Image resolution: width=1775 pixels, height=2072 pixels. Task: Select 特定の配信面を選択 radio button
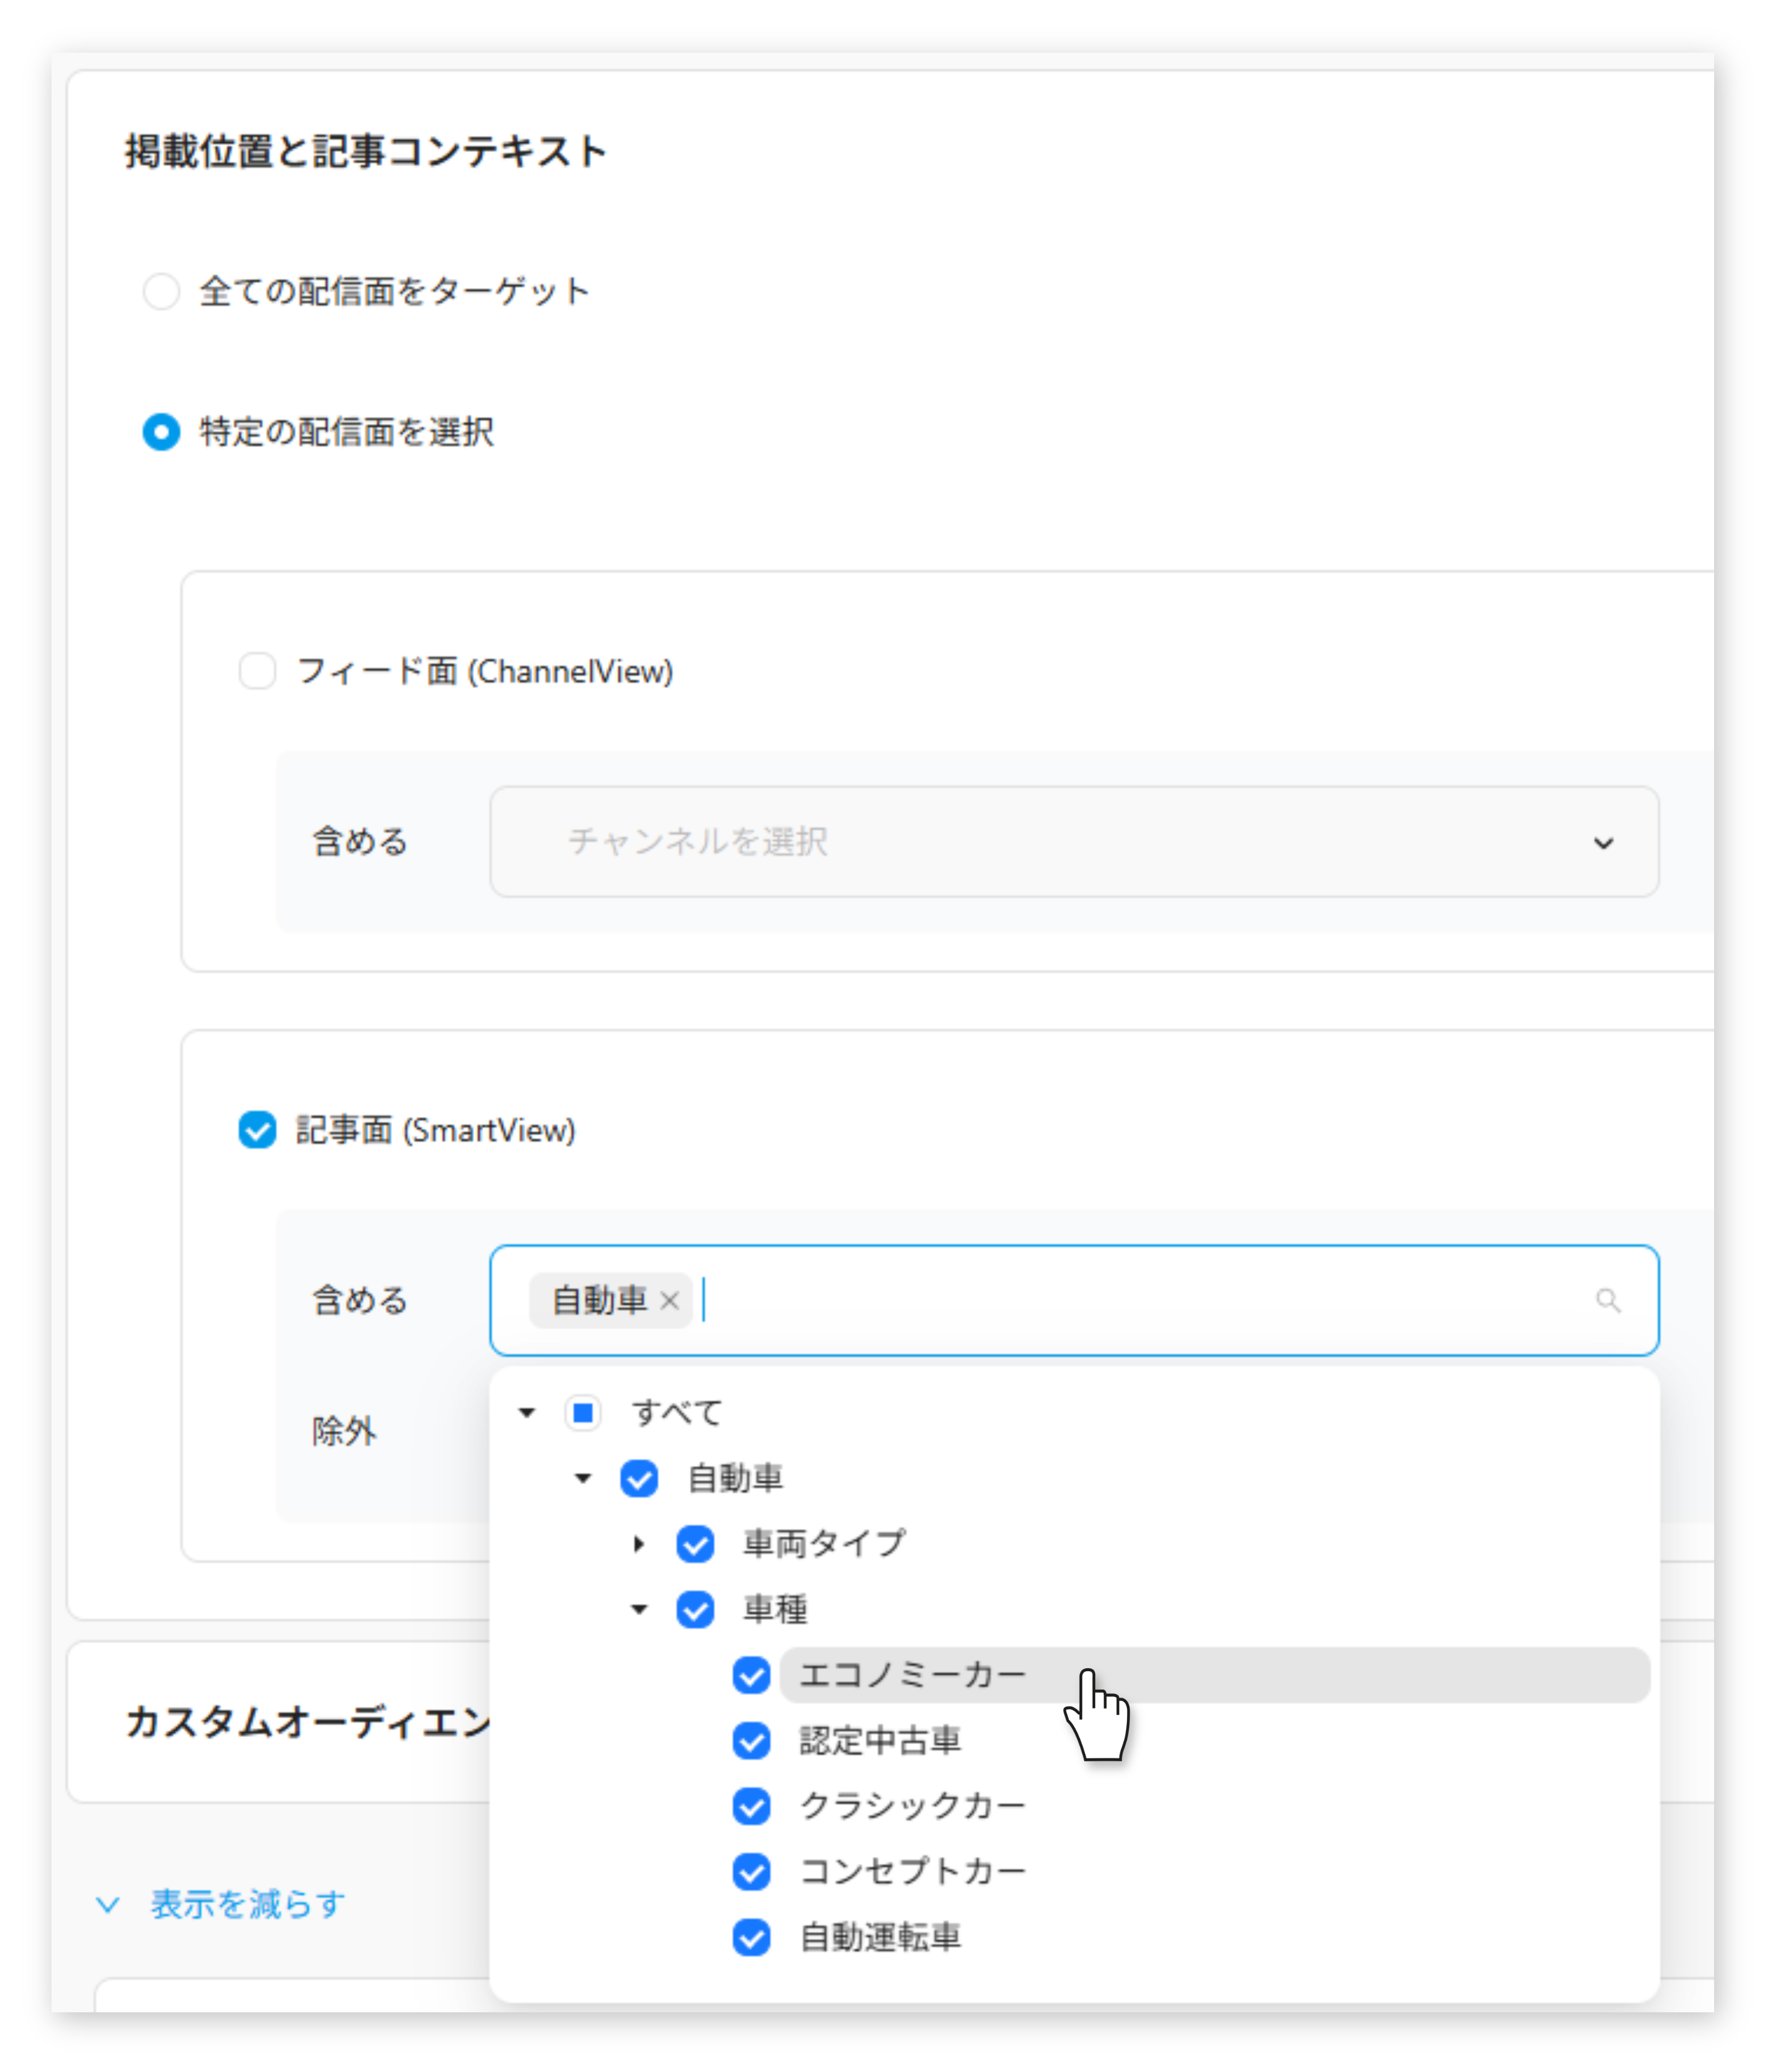(161, 432)
